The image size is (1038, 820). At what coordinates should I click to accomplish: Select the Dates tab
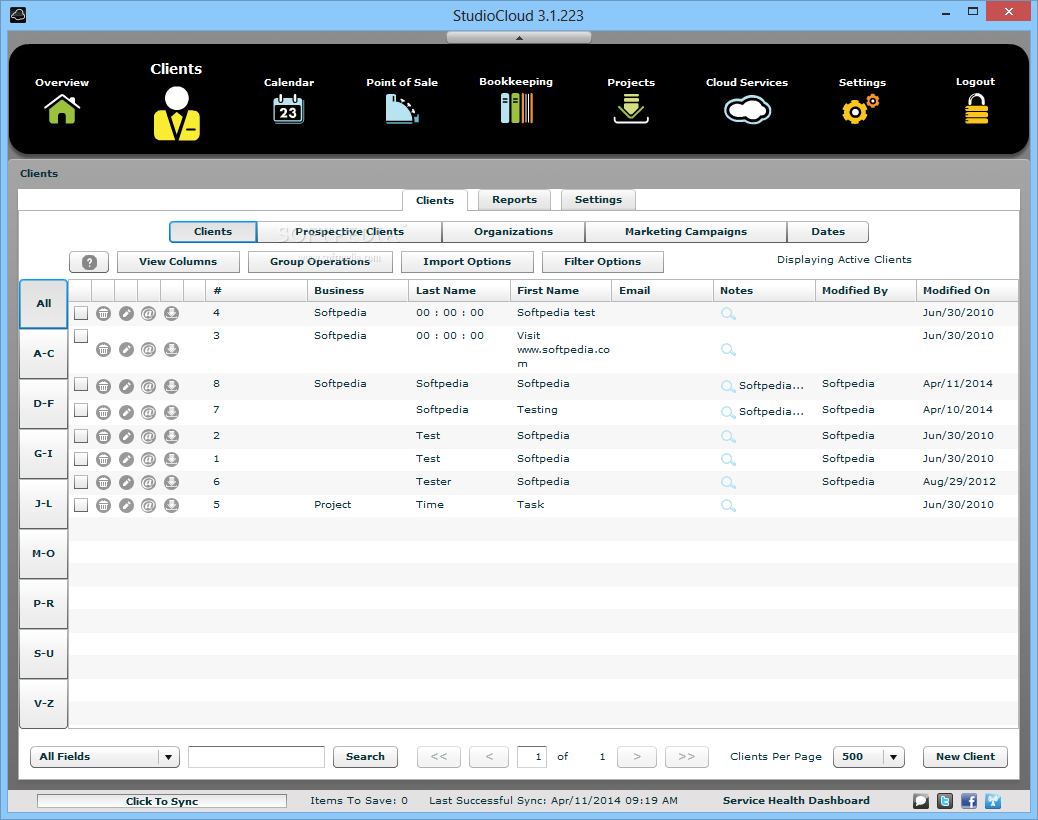[x=827, y=232]
